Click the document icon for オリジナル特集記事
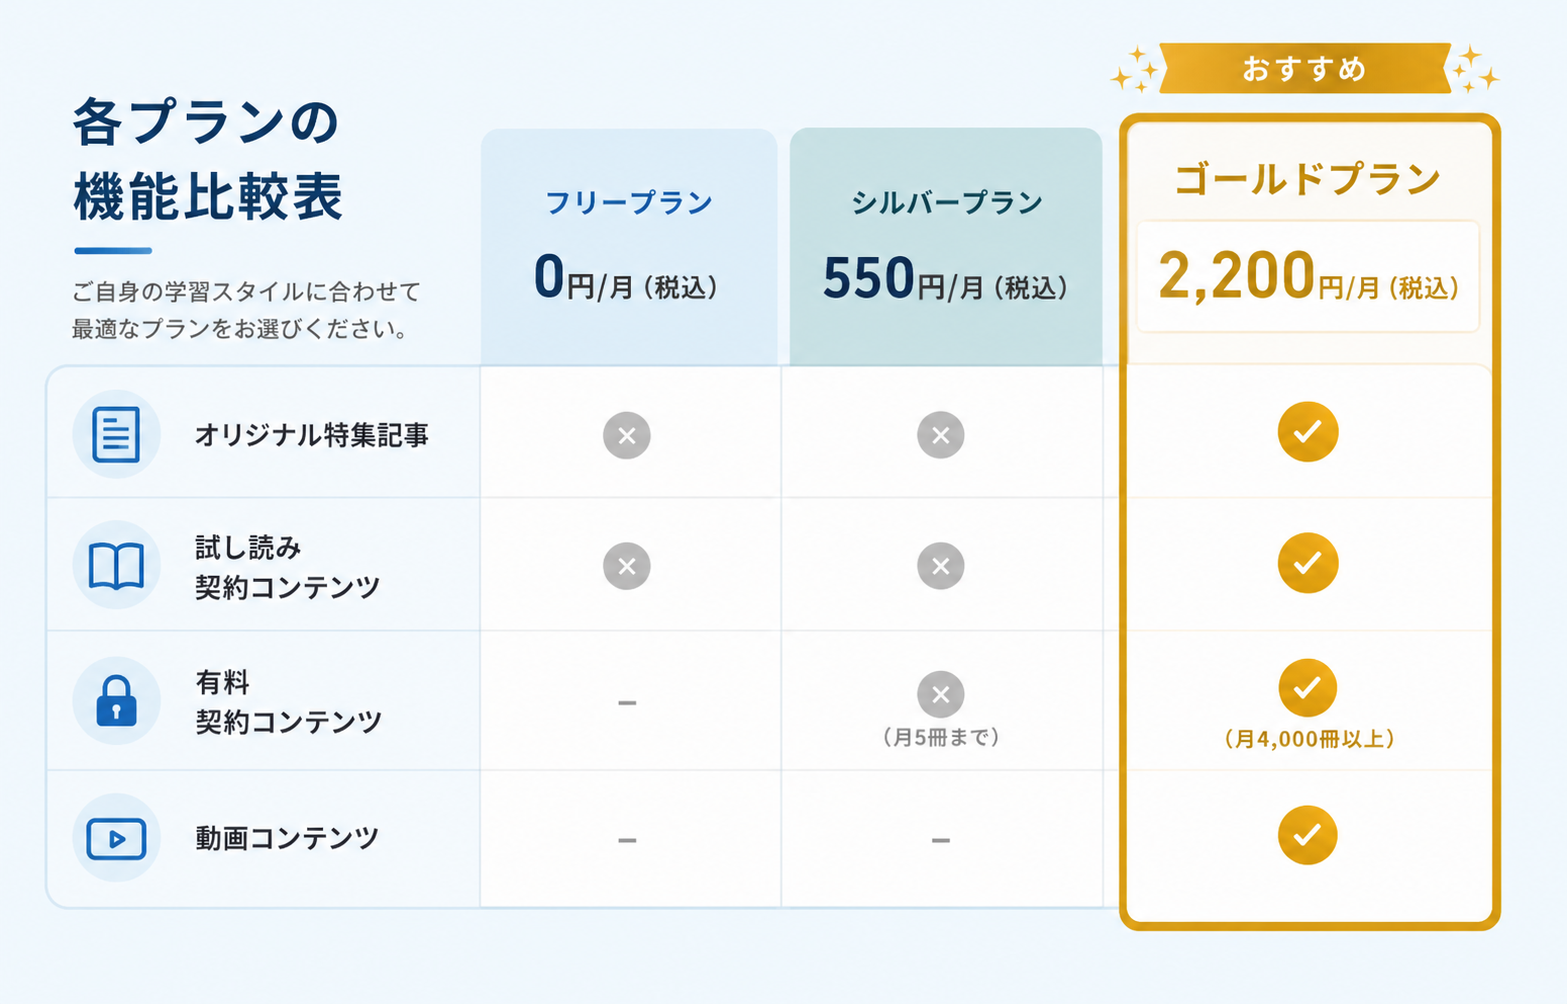 click(116, 434)
